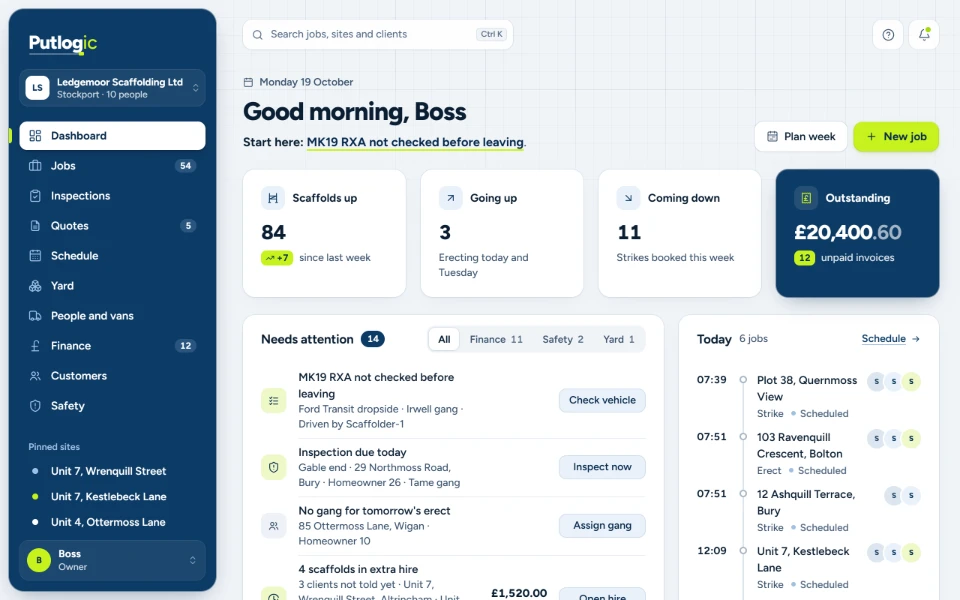Viewport: 960px width, 600px height.
Task: Click the people icon beside No gang alert
Action: coord(274,525)
